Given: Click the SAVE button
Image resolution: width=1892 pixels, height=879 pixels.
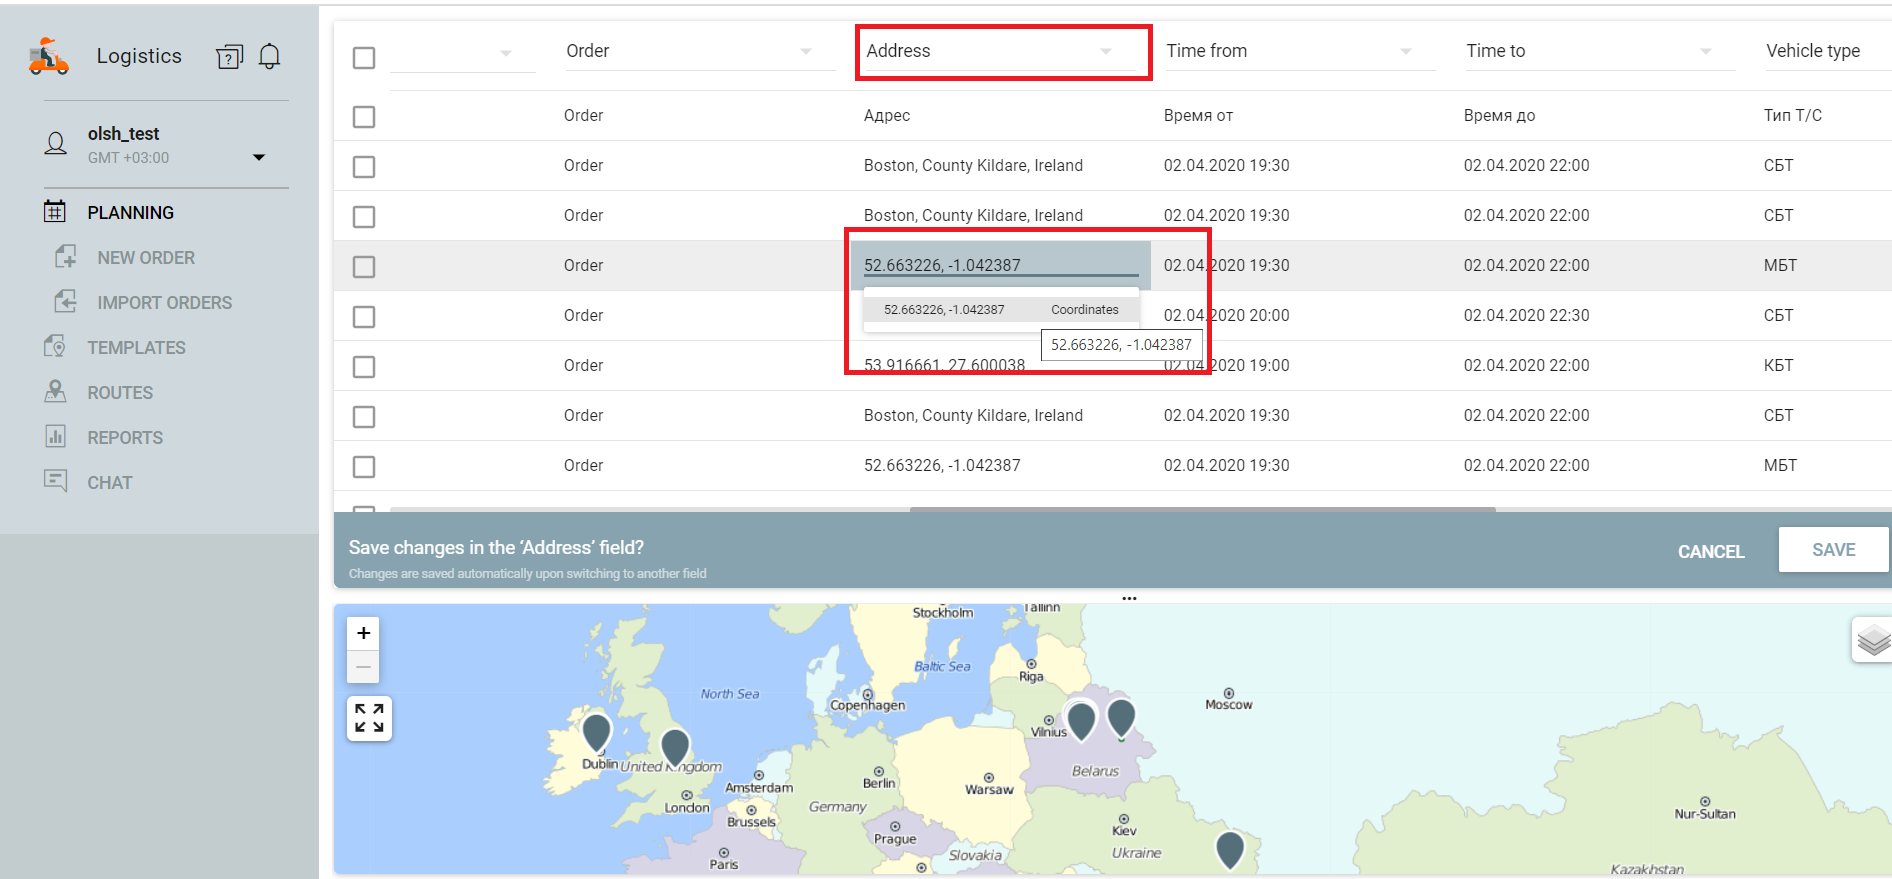Looking at the screenshot, I should [x=1833, y=550].
